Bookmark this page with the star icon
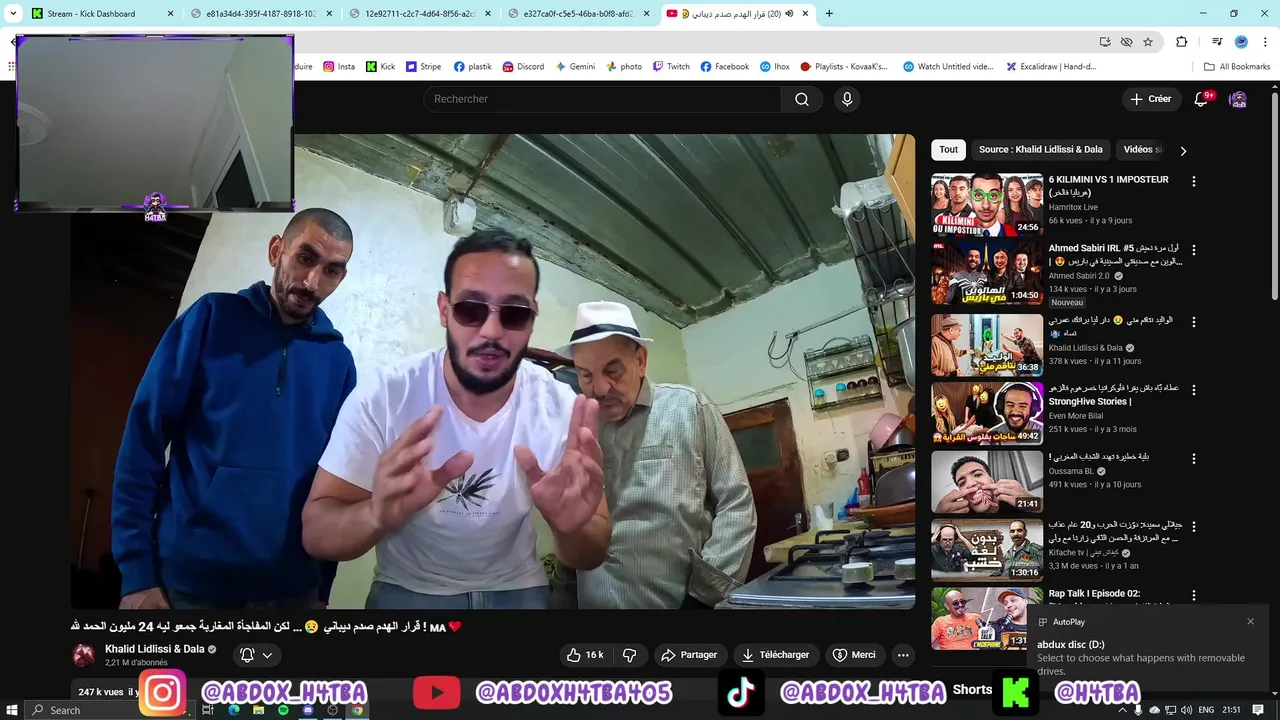Screen dimensions: 1280x720 [x=1148, y=42]
